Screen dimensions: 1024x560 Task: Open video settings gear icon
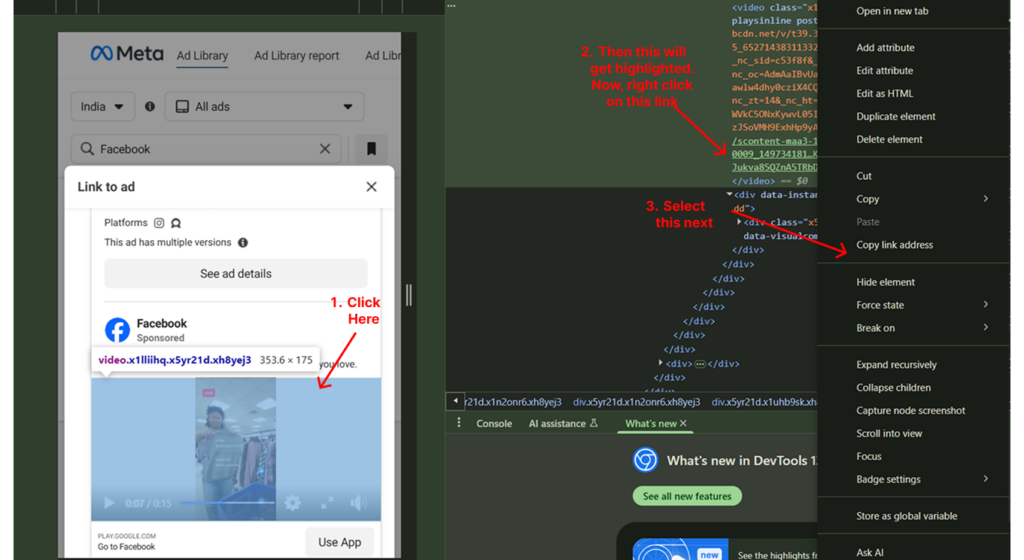(293, 503)
